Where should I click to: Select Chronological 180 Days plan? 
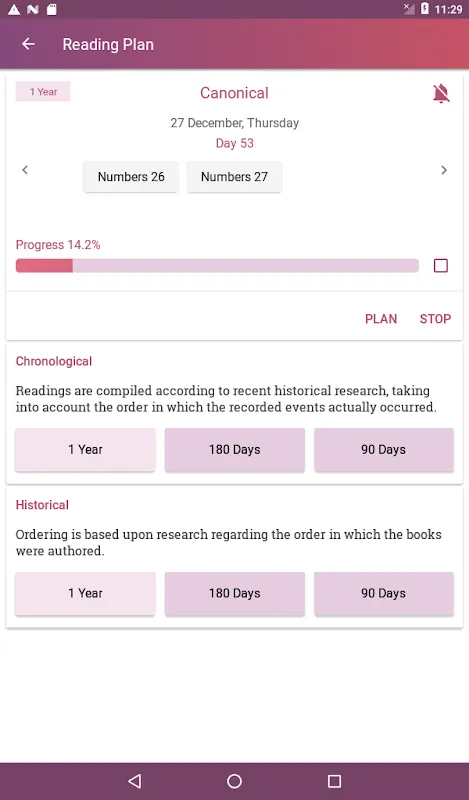[235, 449]
